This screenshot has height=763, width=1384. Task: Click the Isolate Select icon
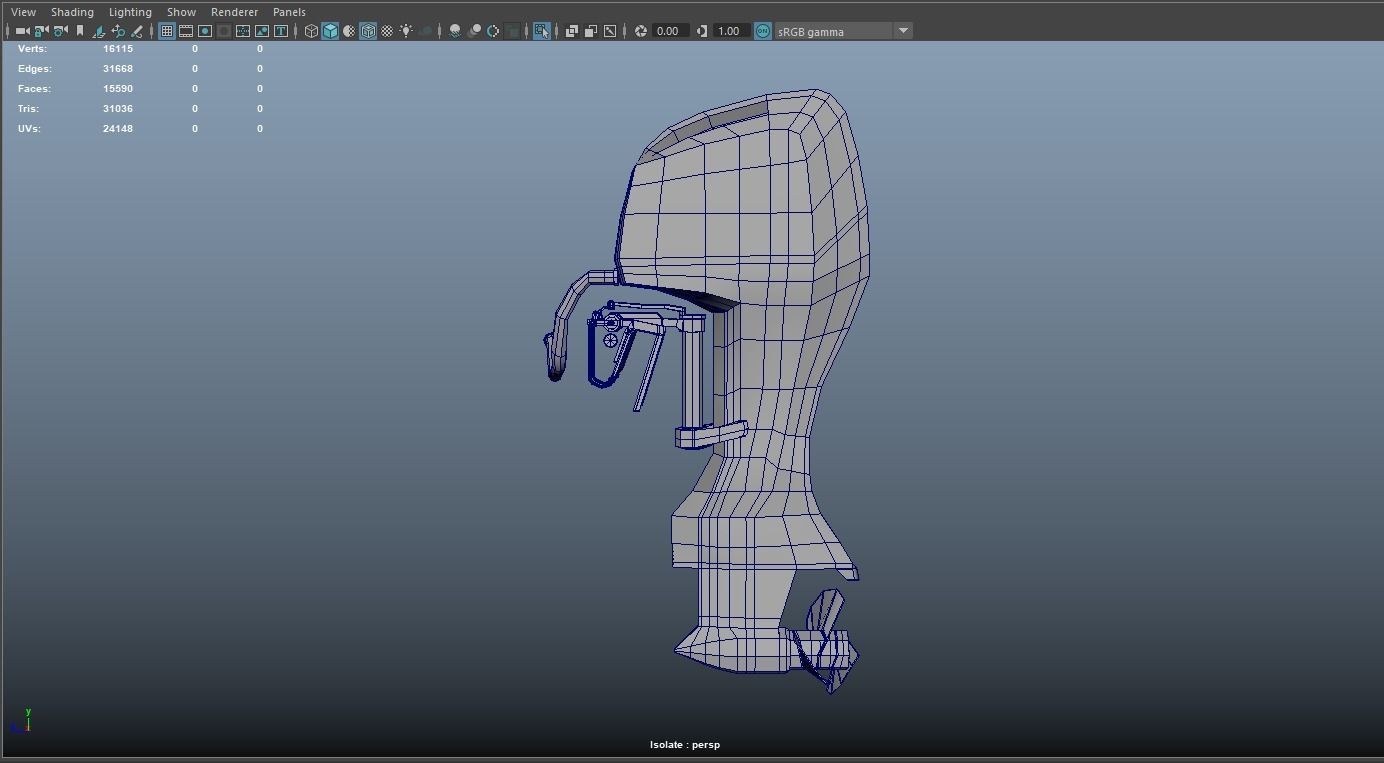(542, 31)
